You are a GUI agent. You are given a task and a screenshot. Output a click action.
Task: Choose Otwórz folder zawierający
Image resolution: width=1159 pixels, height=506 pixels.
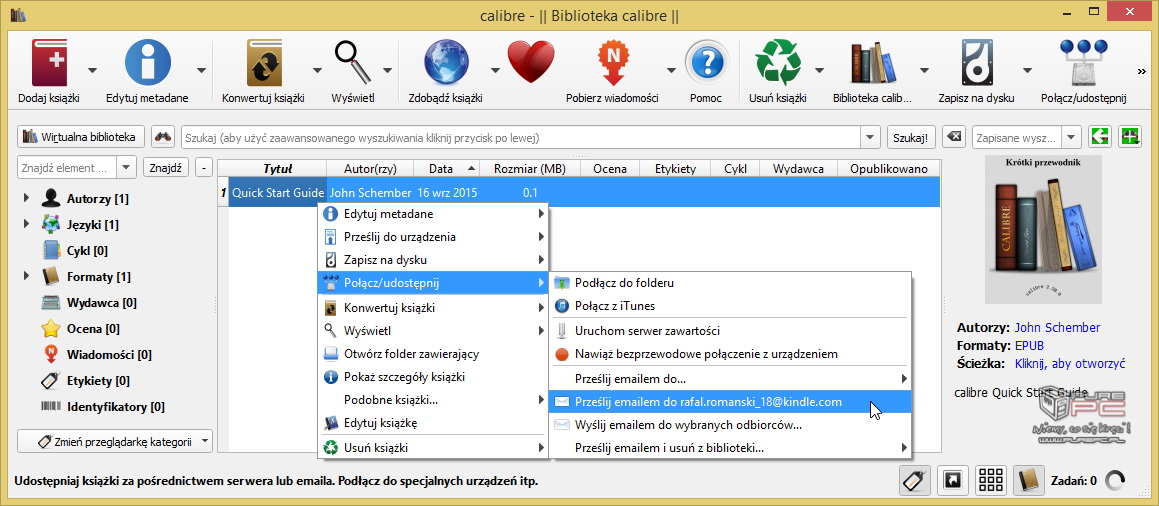coord(433,354)
